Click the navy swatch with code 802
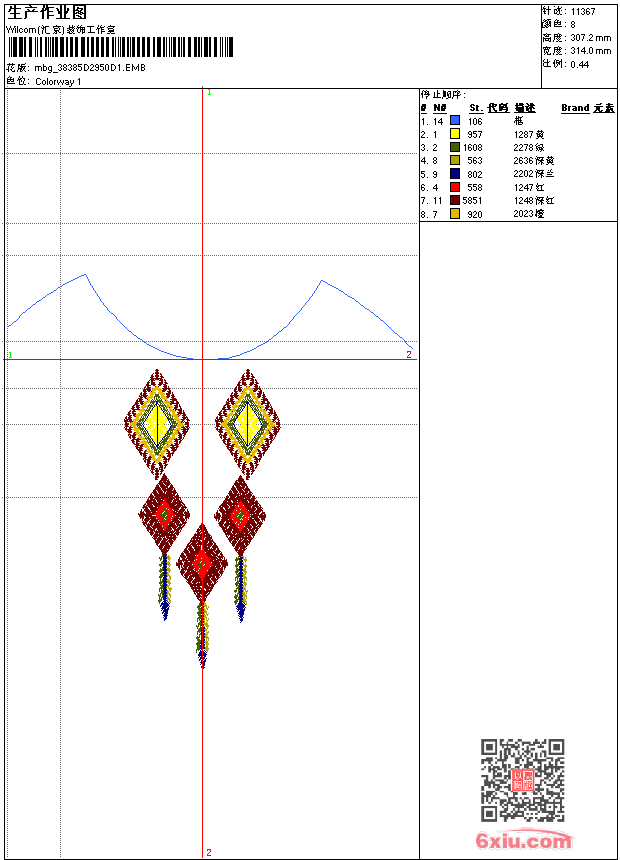Screen dimensions: 620x860 click(455, 174)
